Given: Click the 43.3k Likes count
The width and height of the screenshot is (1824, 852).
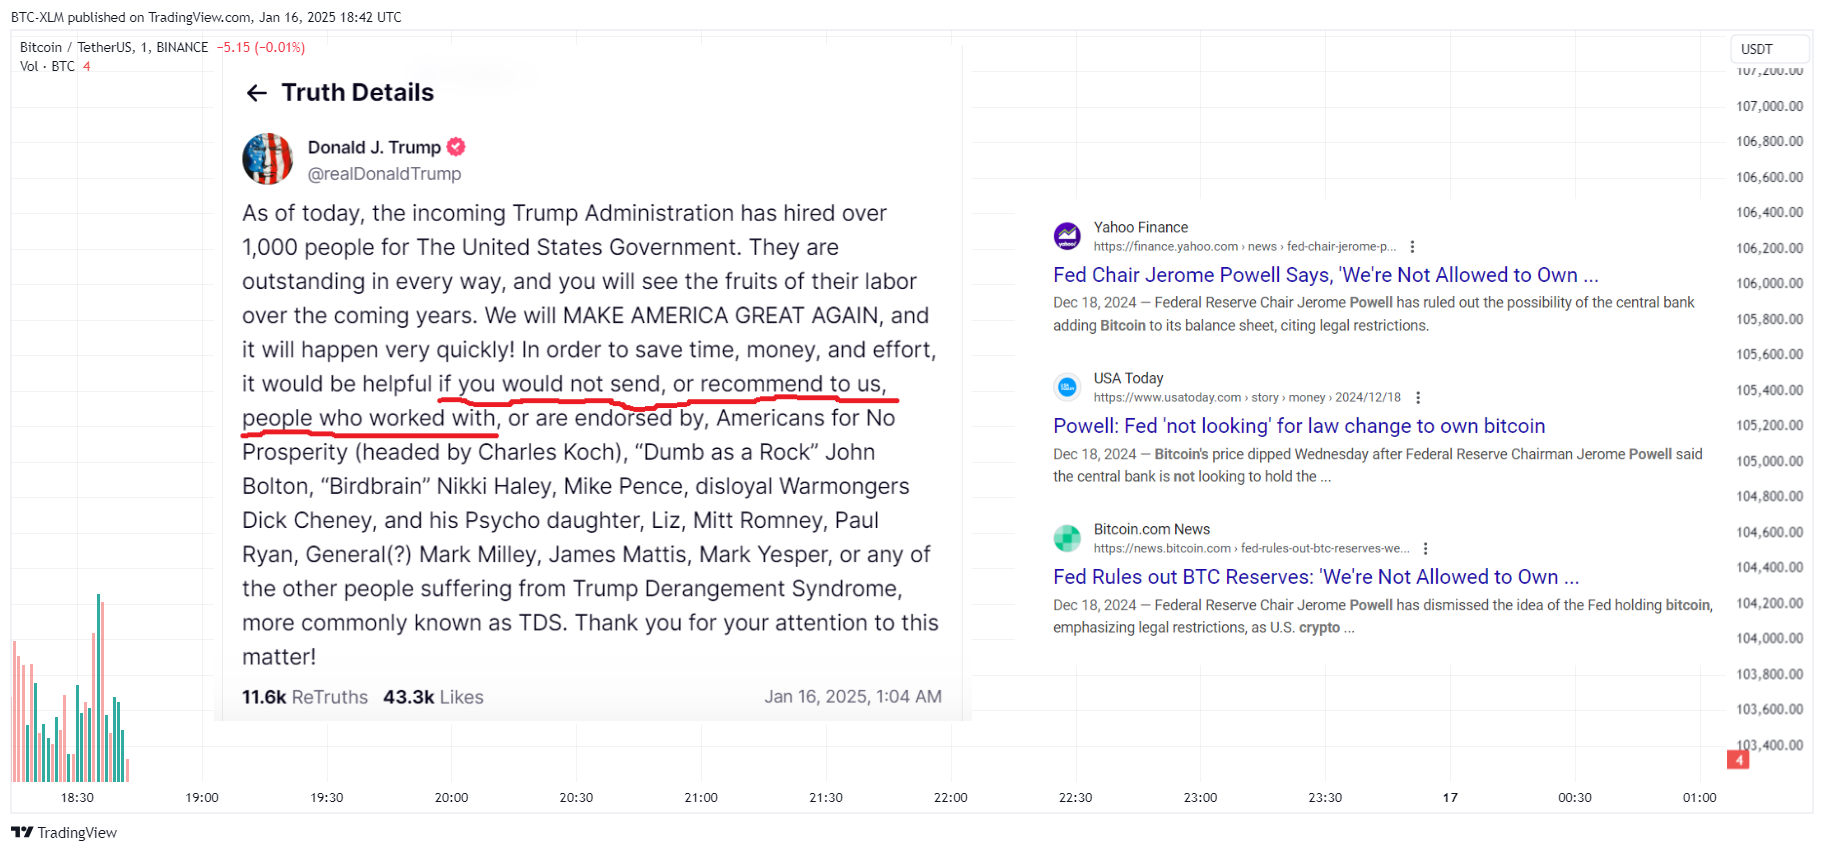Looking at the screenshot, I should click(x=433, y=697).
